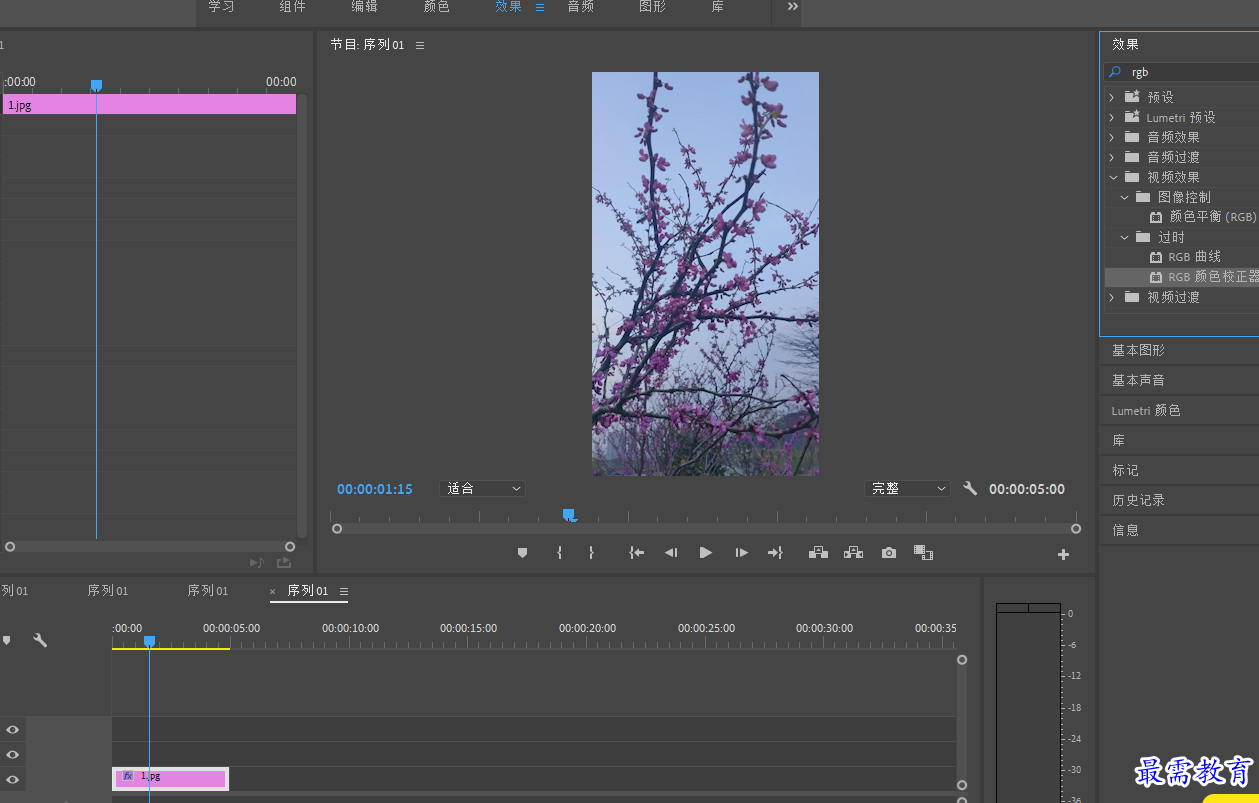This screenshot has width=1259, height=803.
Task: Click the timeline playhead marker
Action: pyautogui.click(x=149, y=641)
